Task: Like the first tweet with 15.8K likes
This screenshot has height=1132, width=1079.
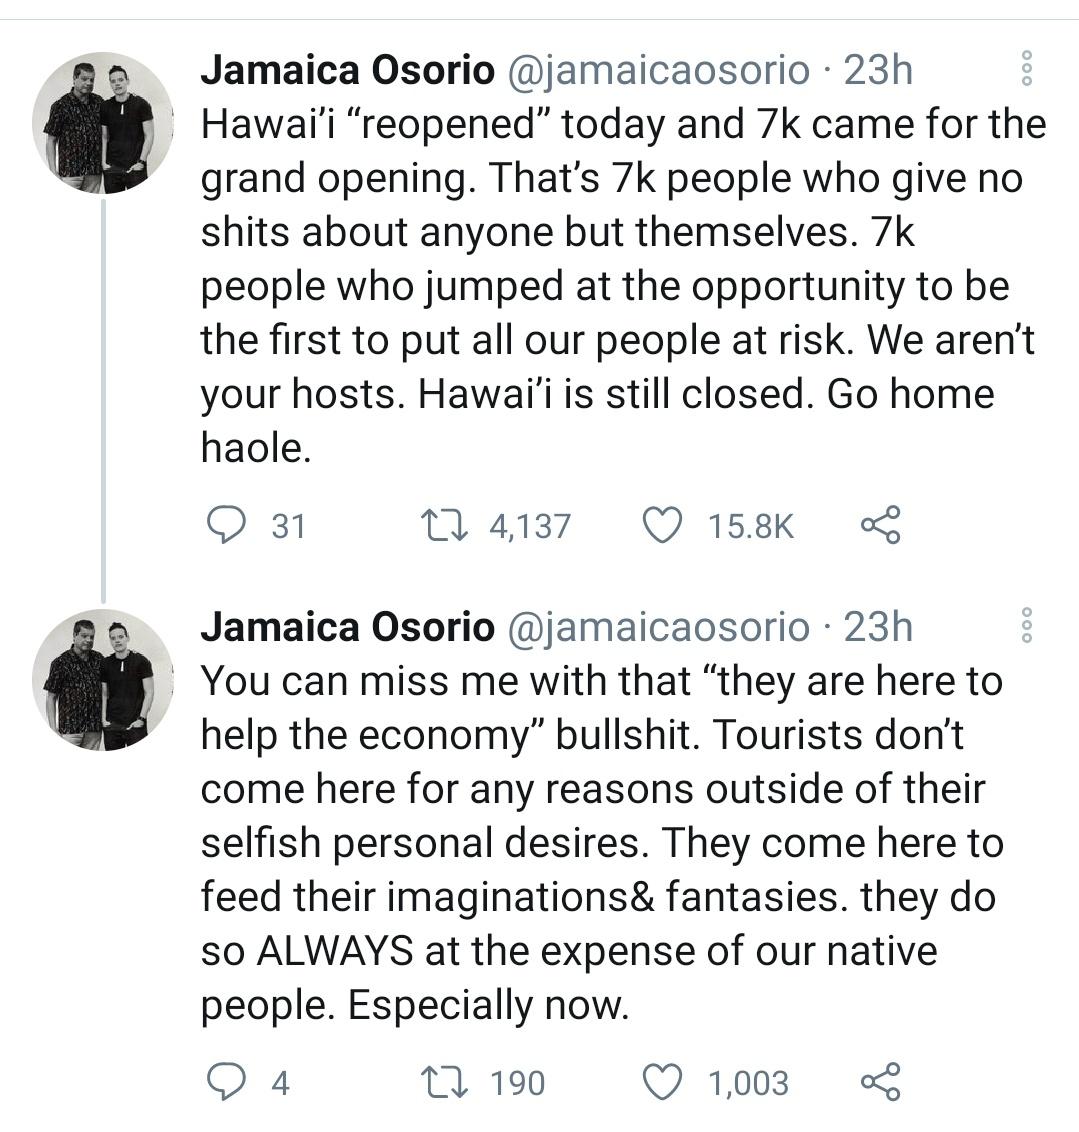Action: (x=661, y=525)
